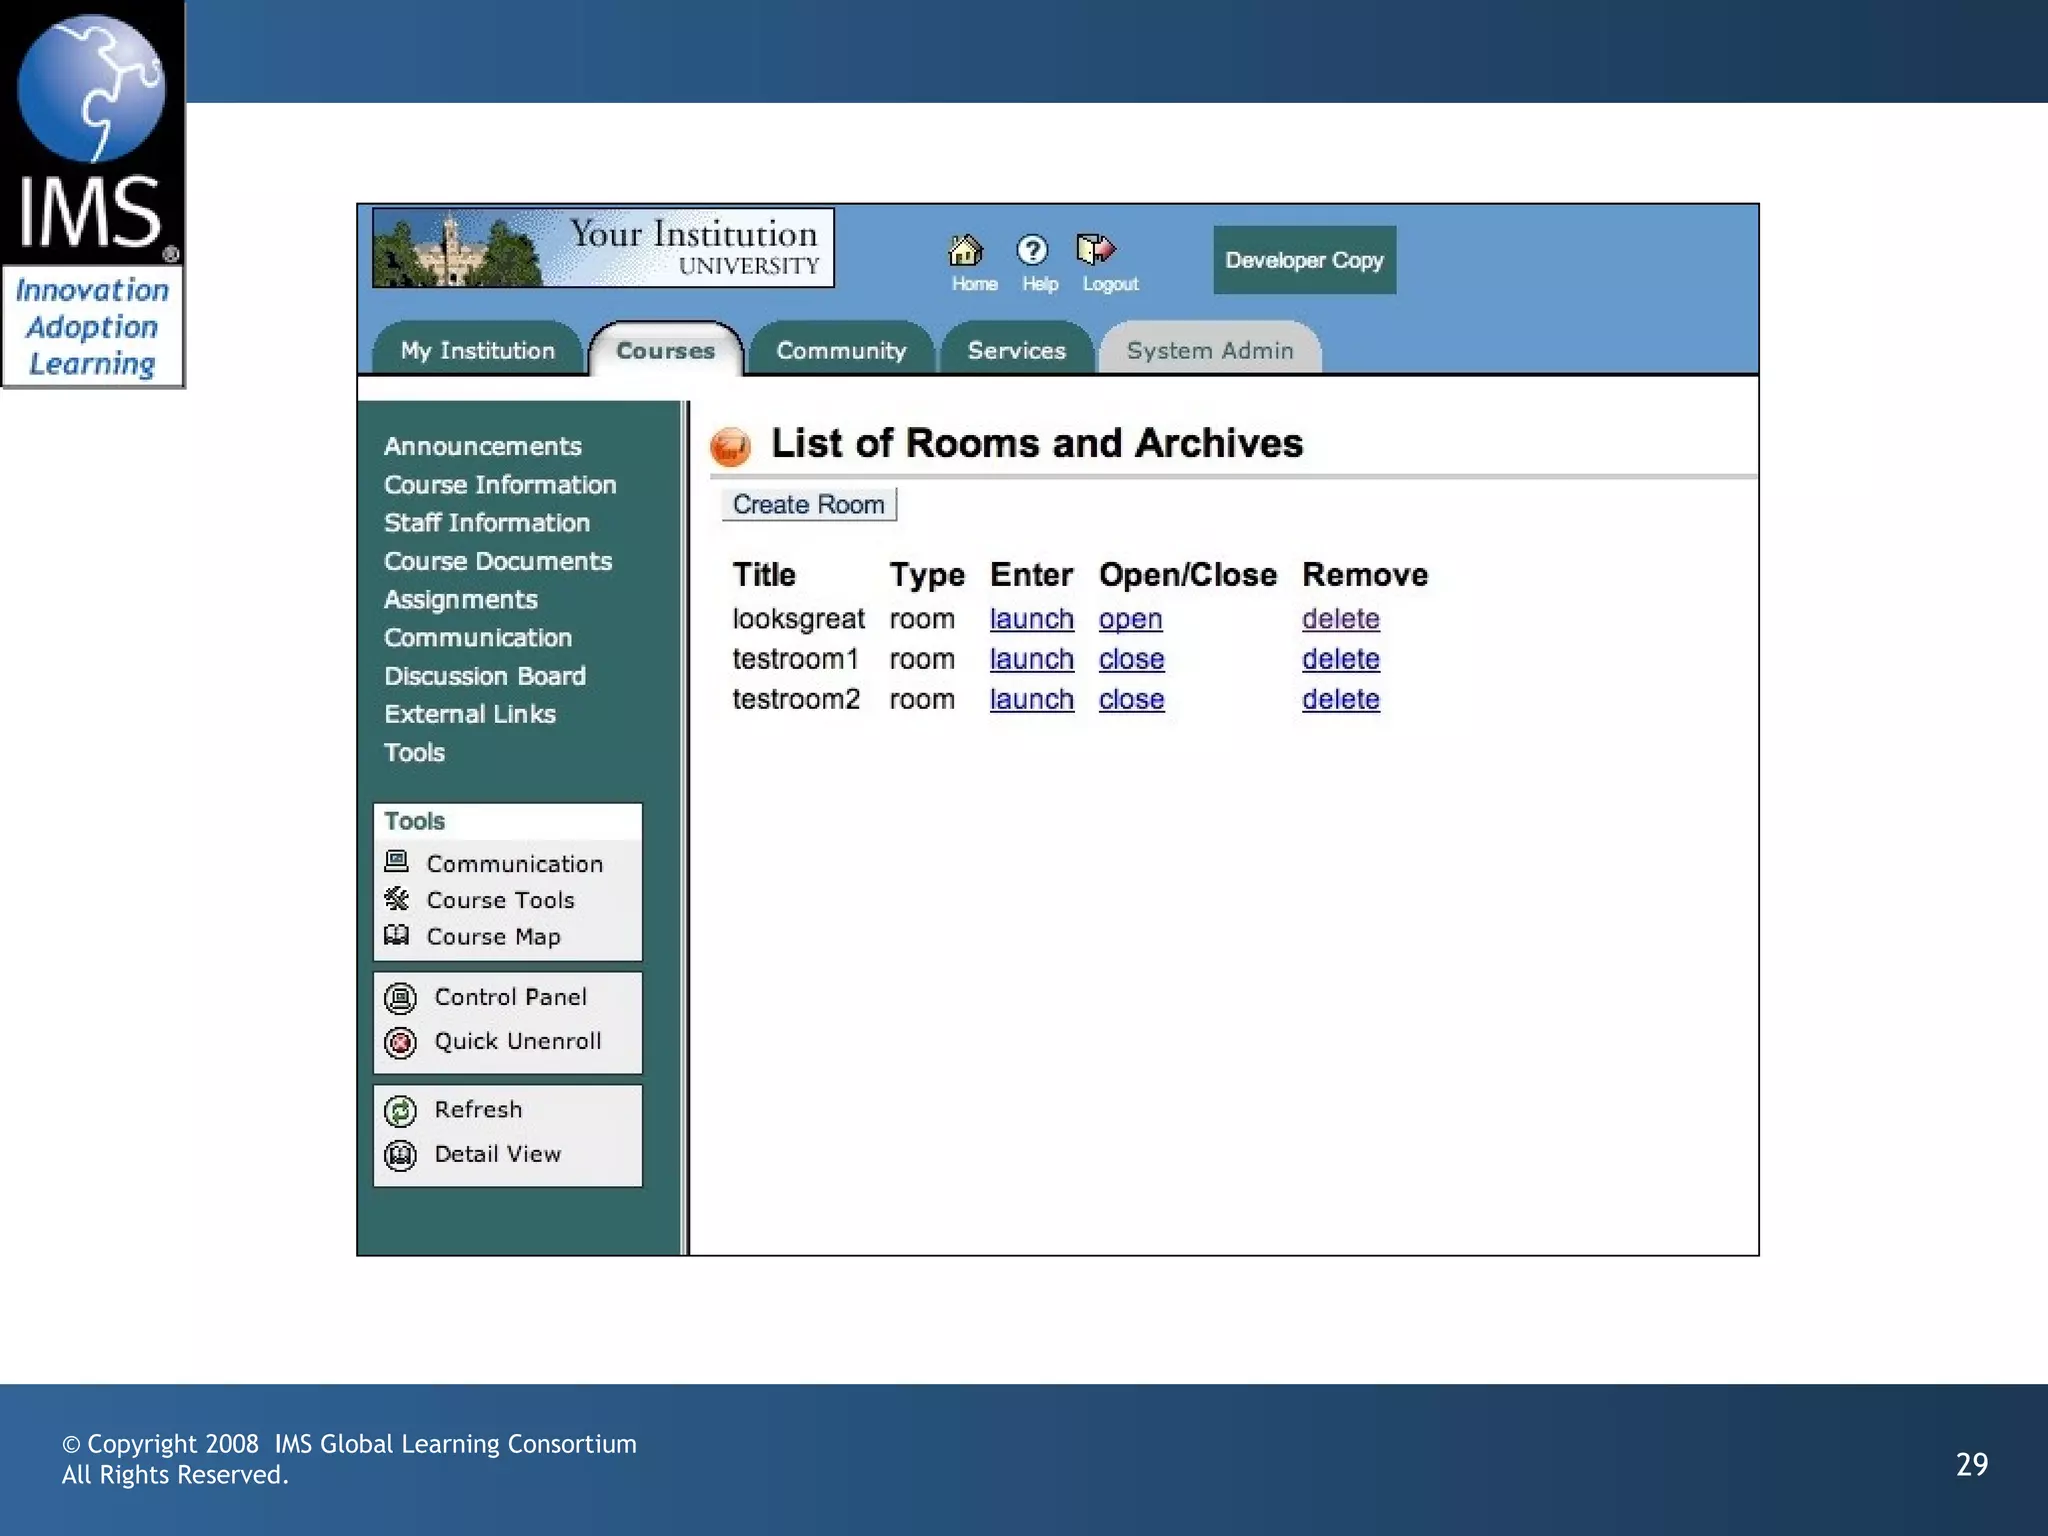Click the Your Institution University banner
Viewport: 2048px width, 1536px height.
coord(603,248)
